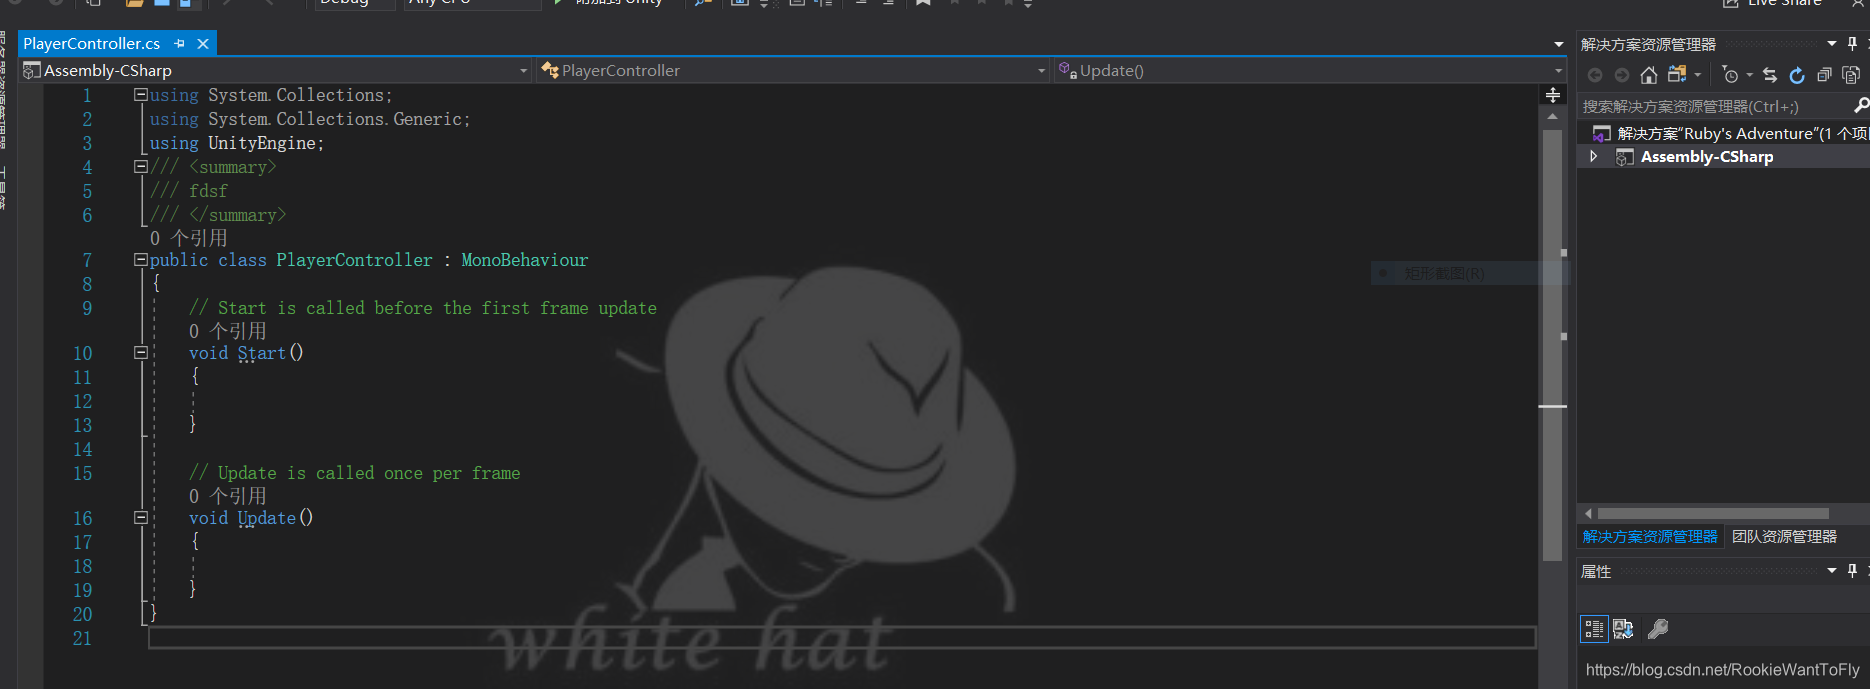Screen dimensions: 1870x689
Task: Click into the Solution Explorer search box
Action: [x=1714, y=106]
